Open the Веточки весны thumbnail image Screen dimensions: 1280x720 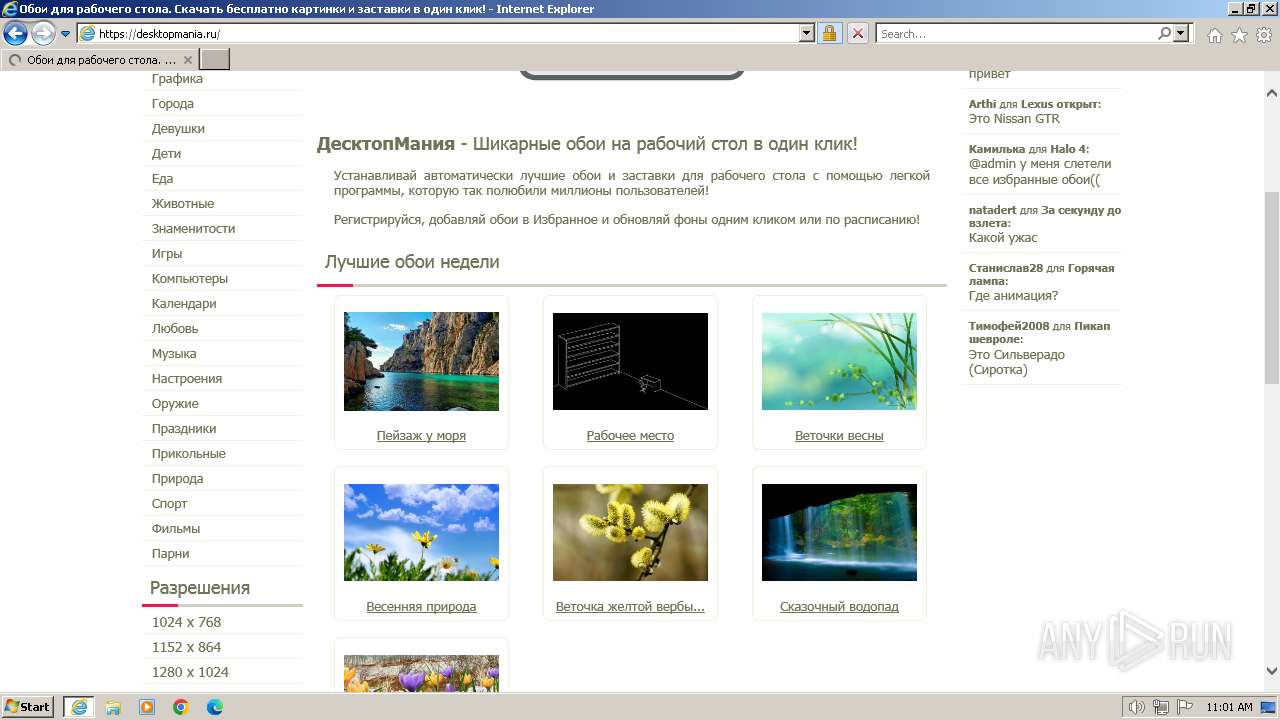point(839,361)
